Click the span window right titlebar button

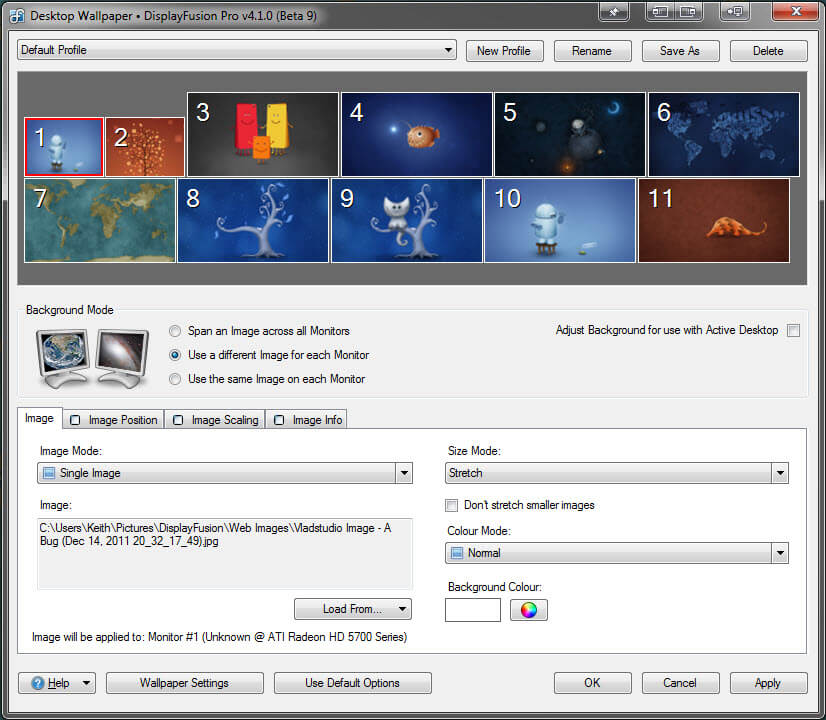(x=689, y=11)
